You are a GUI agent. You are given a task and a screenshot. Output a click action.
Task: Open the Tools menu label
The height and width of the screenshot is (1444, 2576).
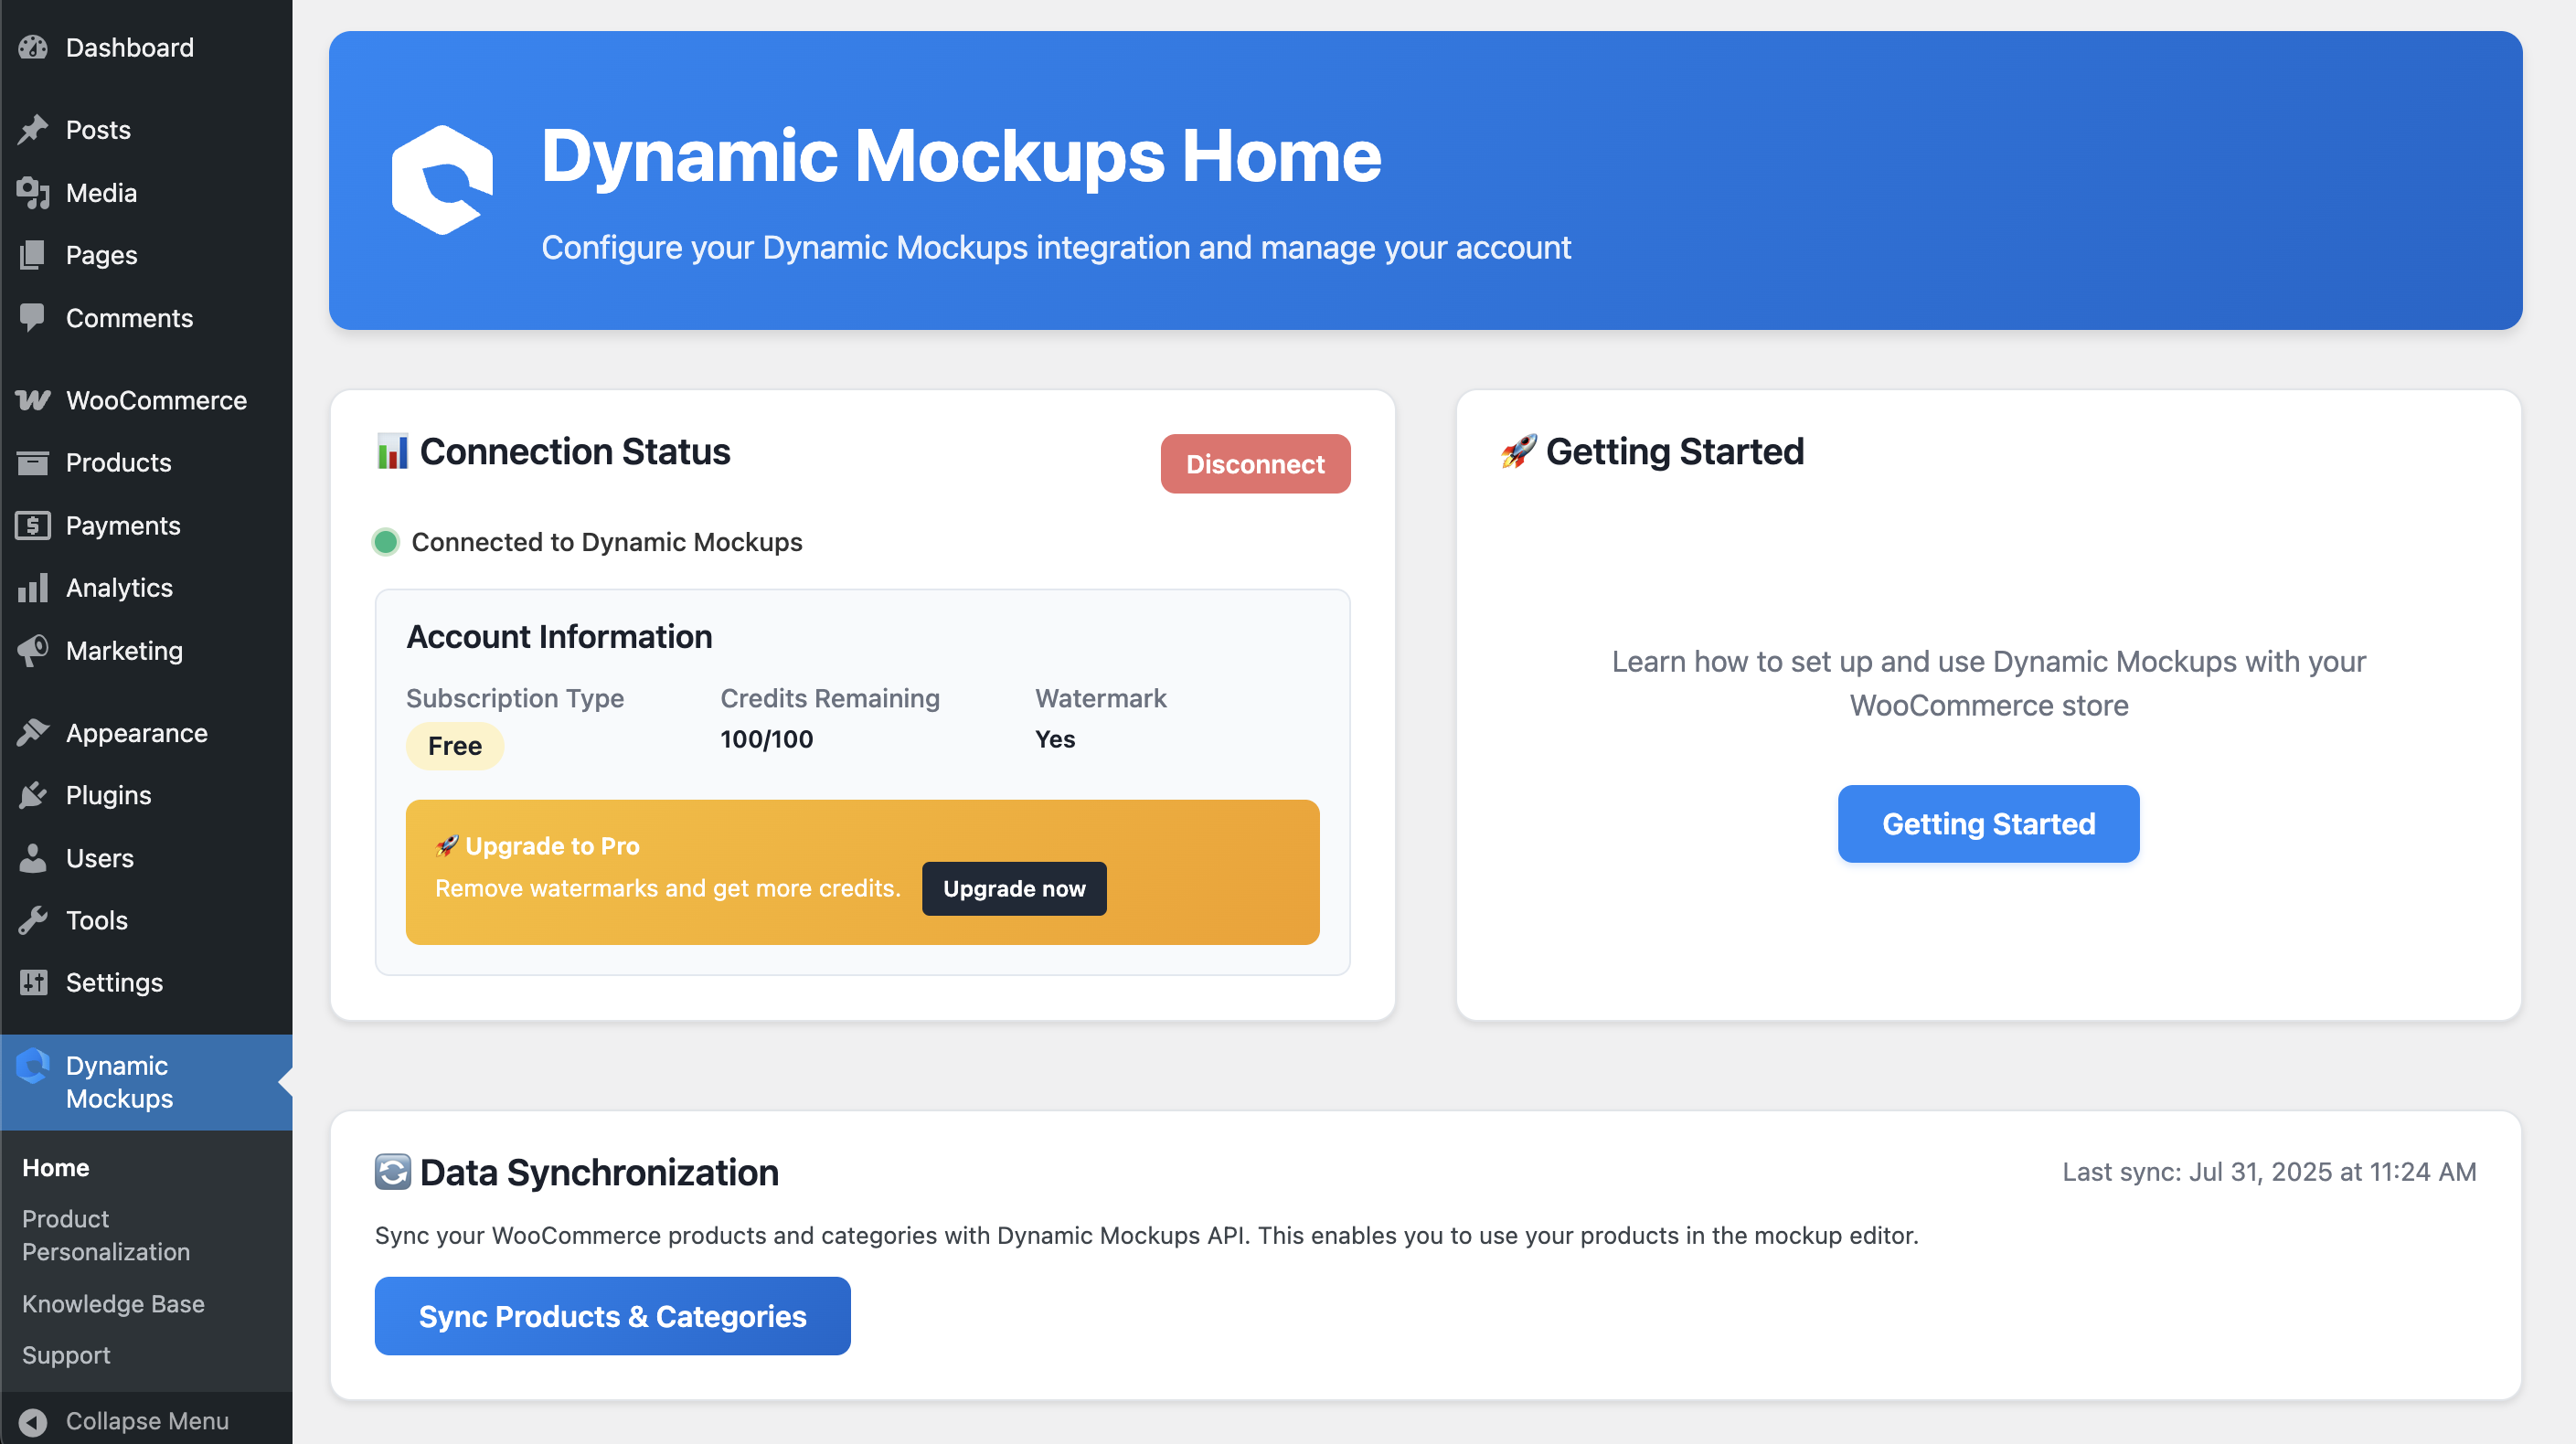click(x=97, y=920)
